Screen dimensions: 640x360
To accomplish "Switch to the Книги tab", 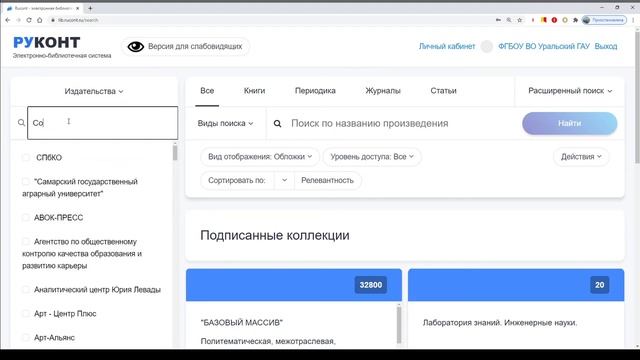I will click(x=254, y=91).
